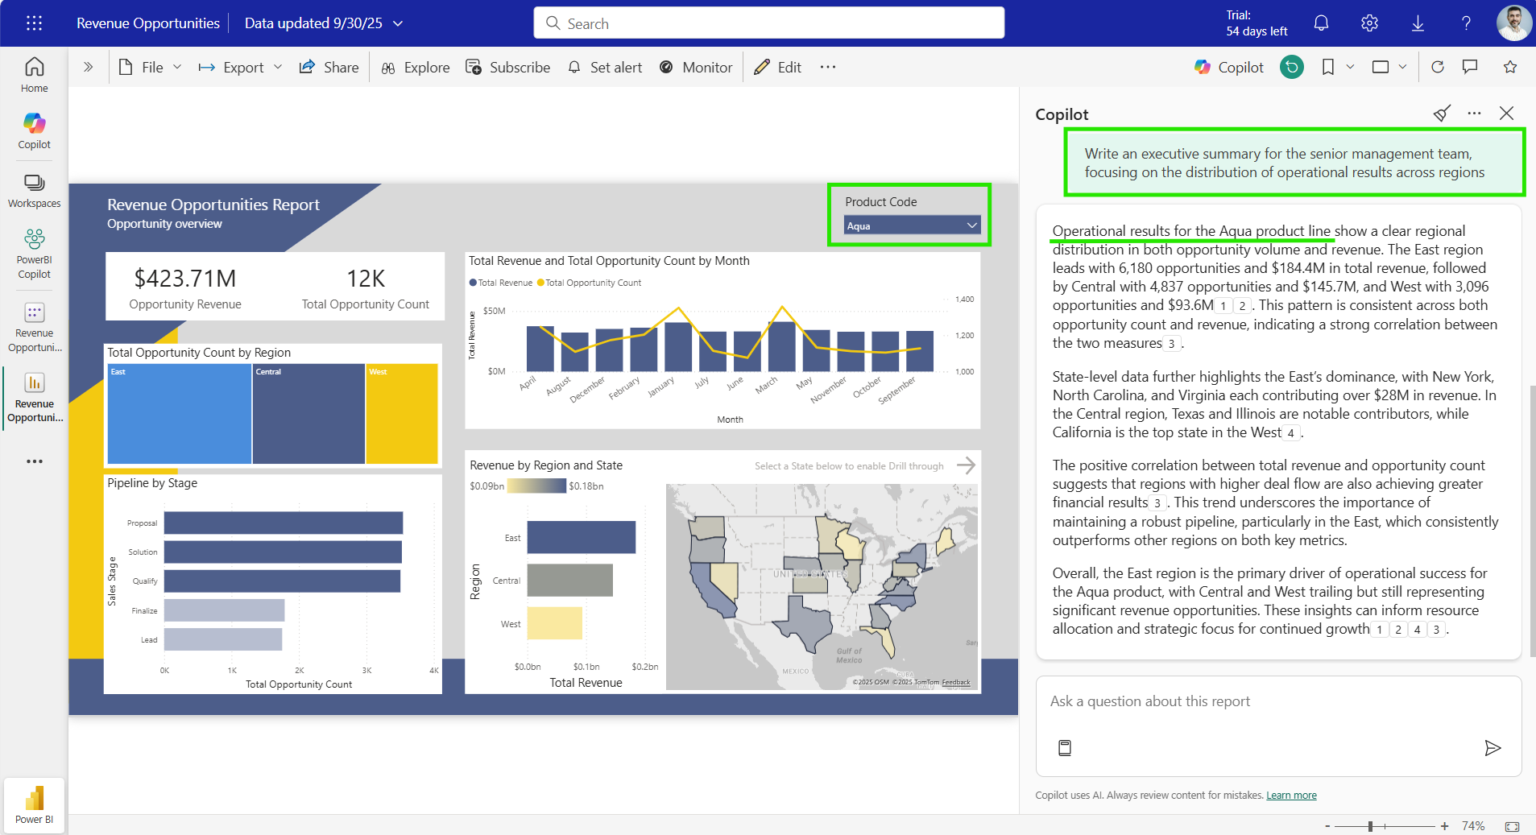Click the Subscribe button
The height and width of the screenshot is (835, 1536).
click(508, 67)
